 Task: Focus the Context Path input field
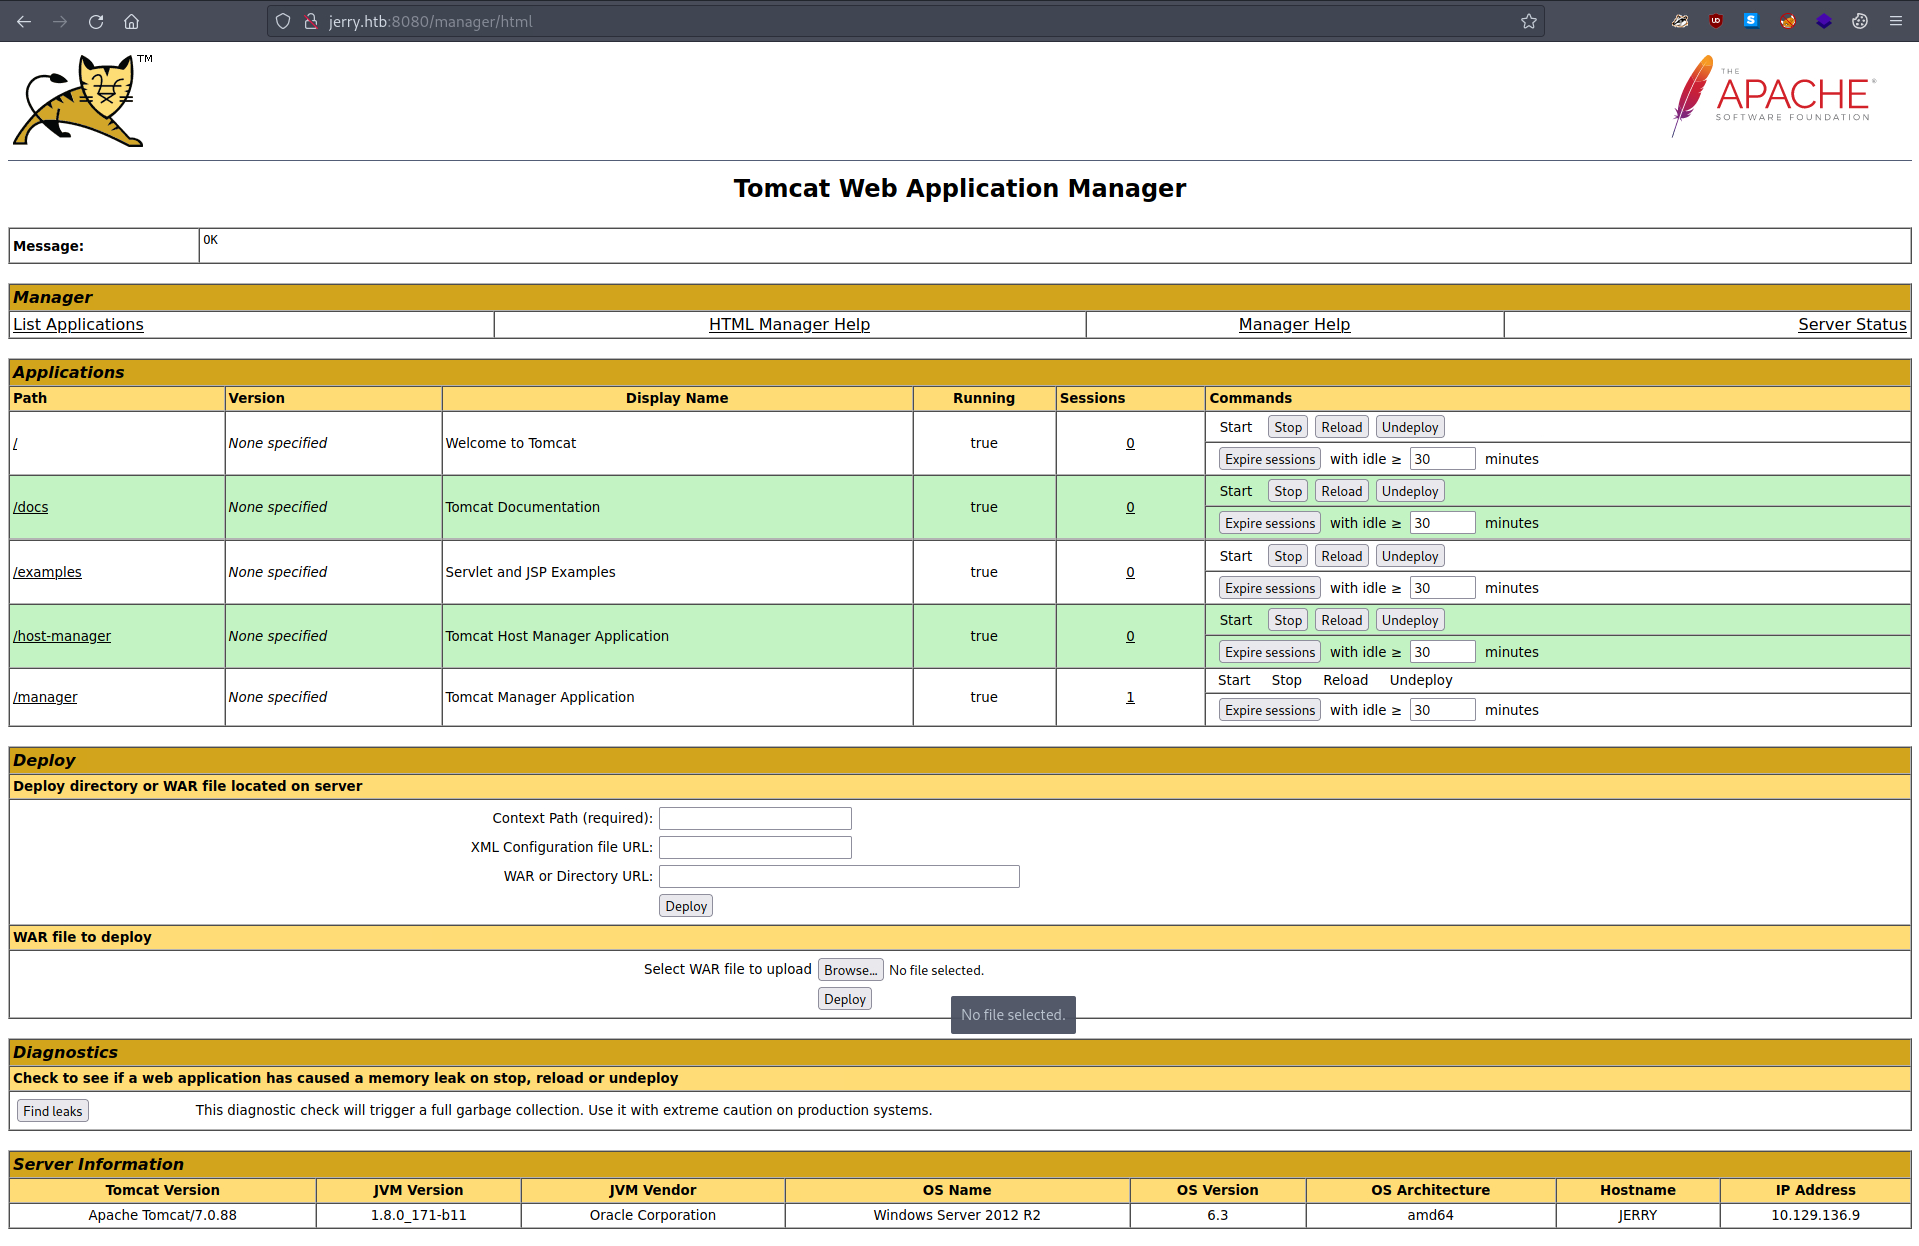755,818
